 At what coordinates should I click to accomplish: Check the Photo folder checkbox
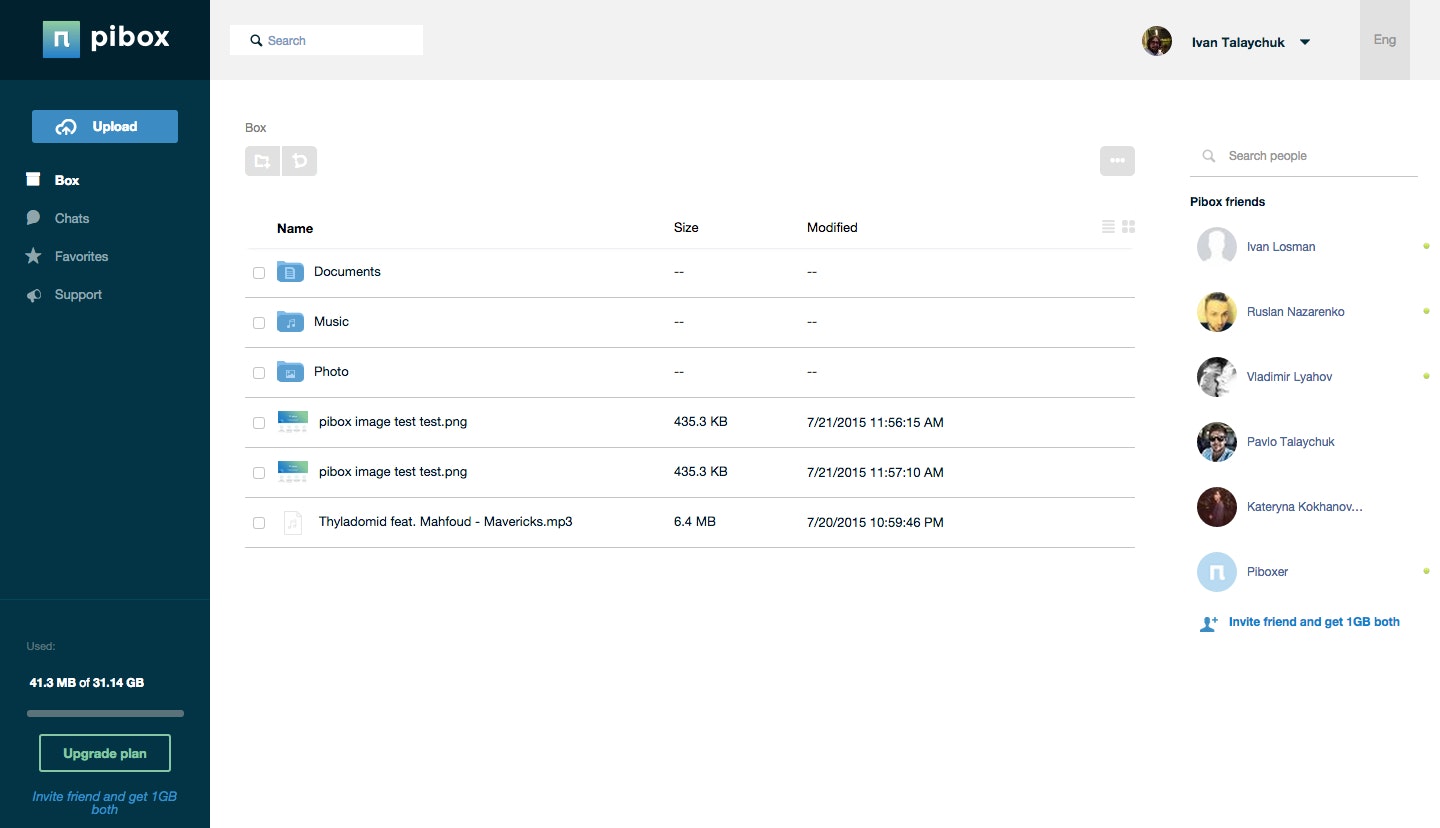coord(259,372)
